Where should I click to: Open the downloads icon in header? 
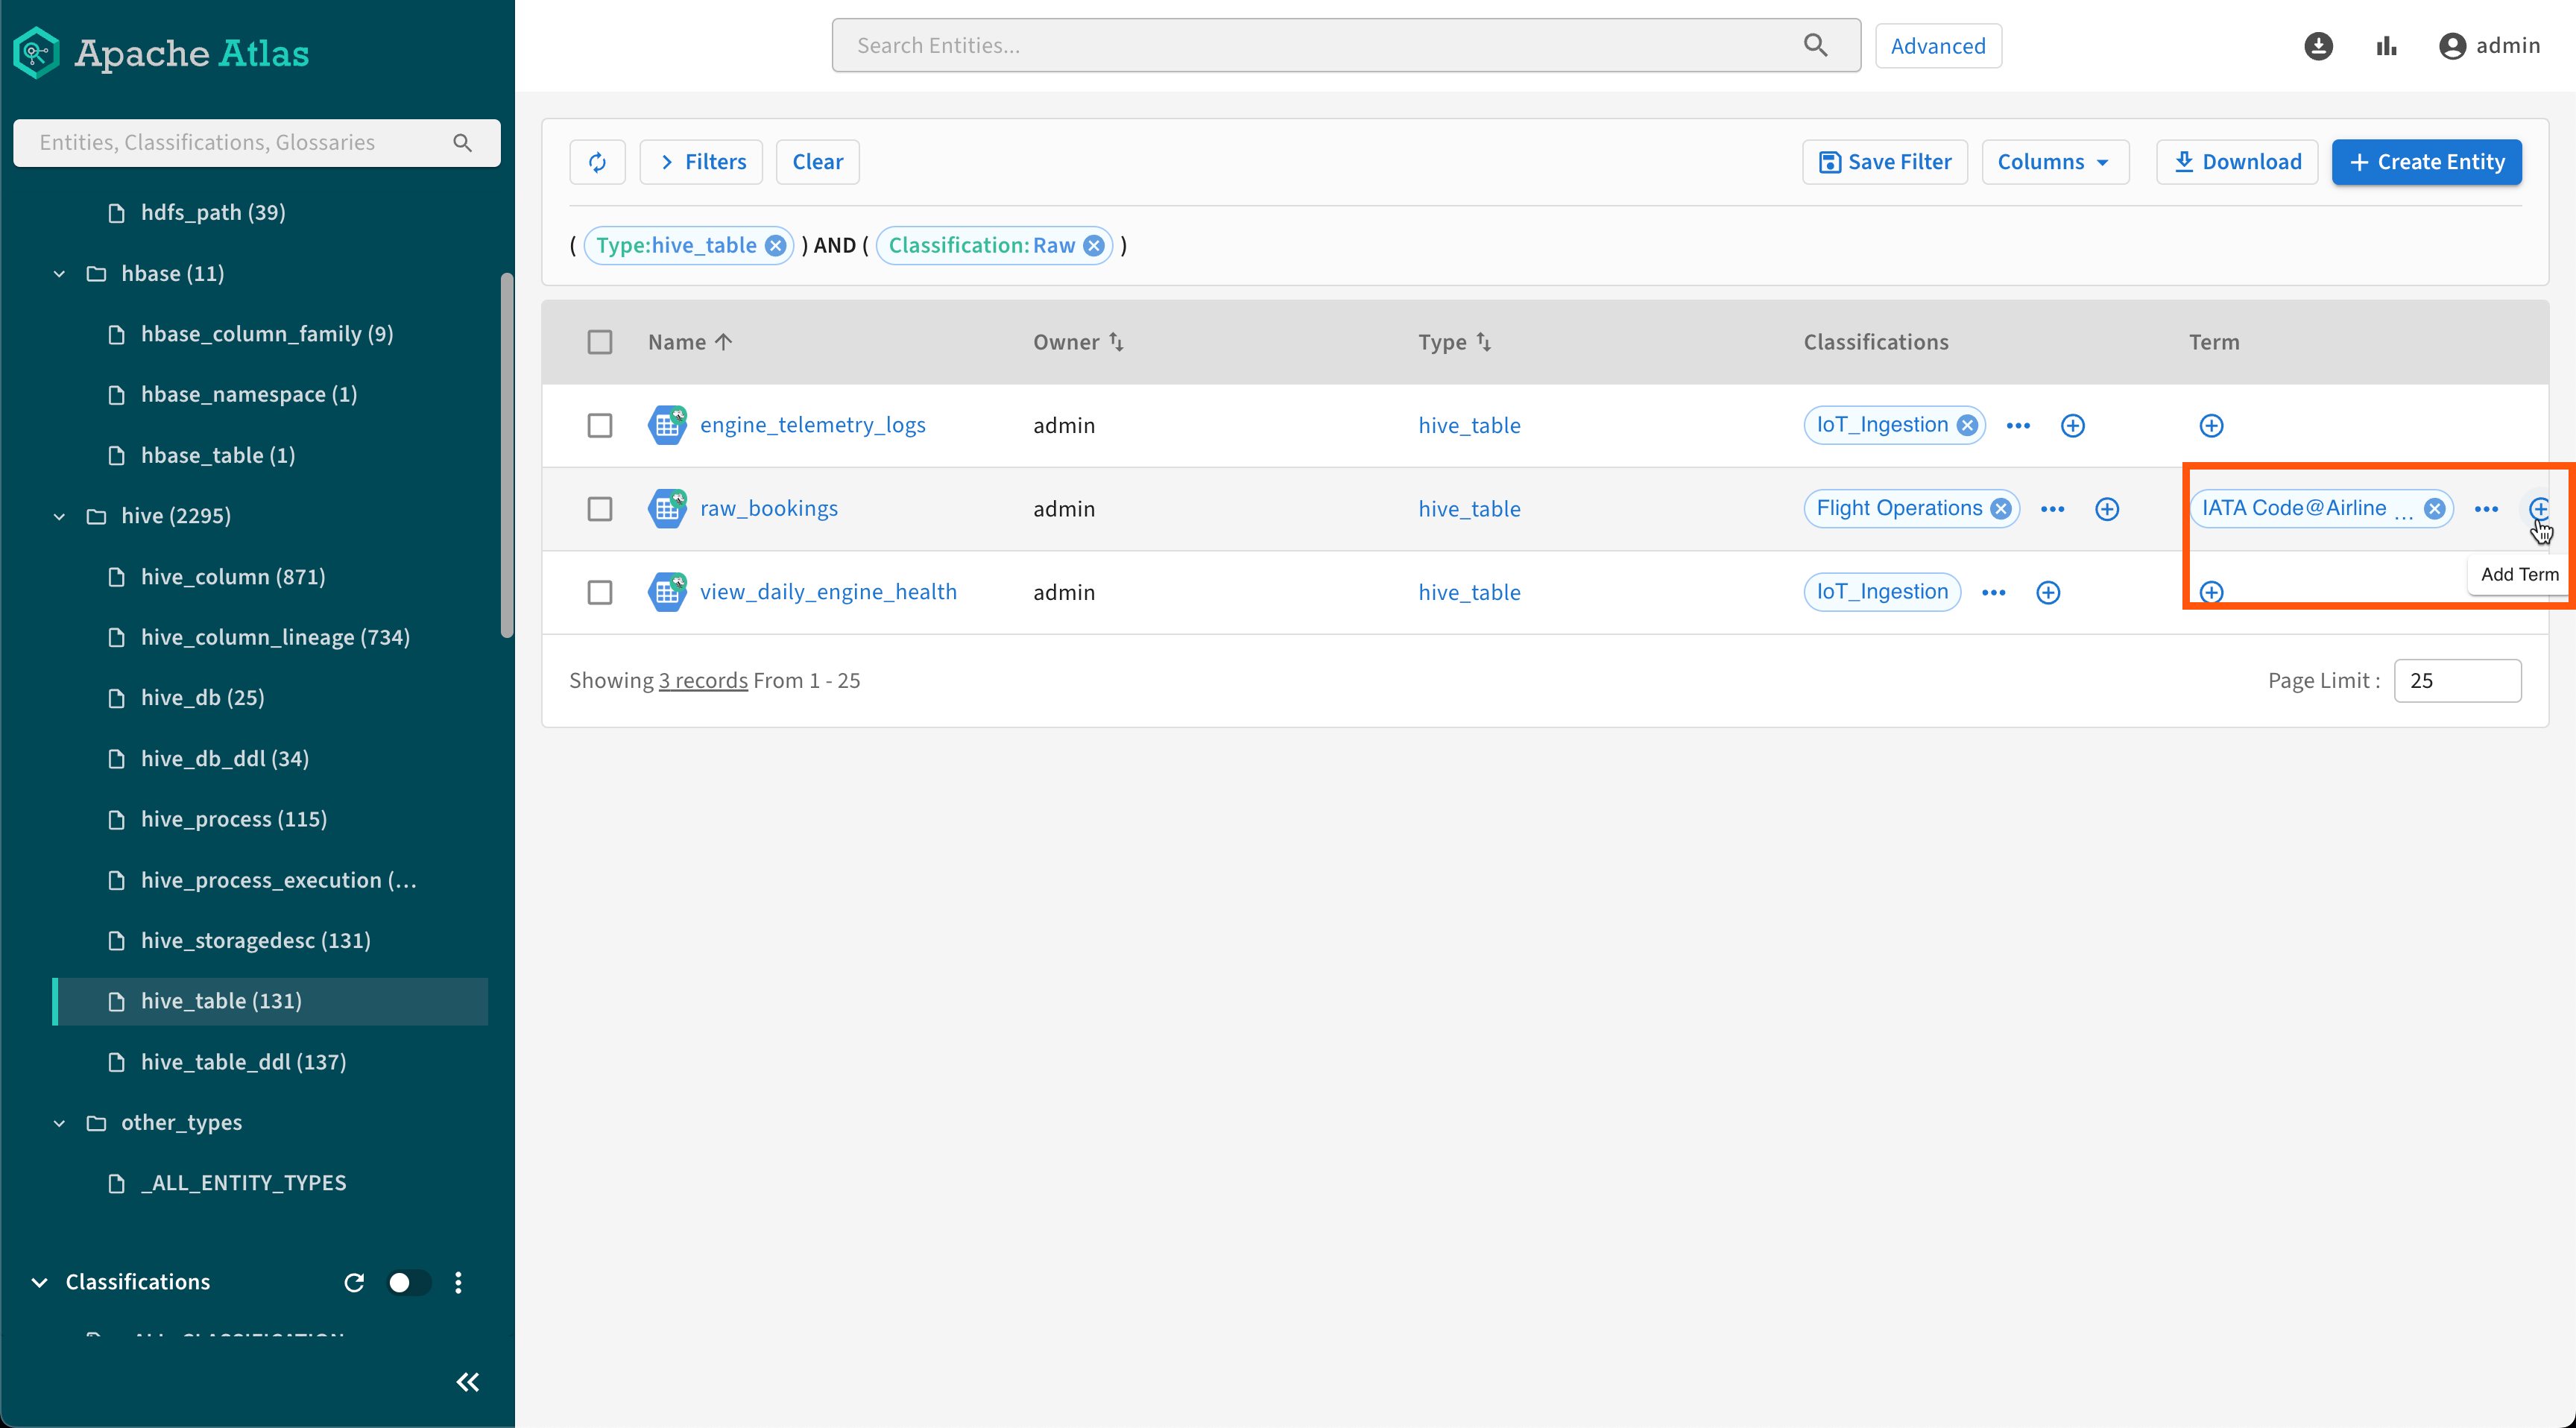pyautogui.click(x=2318, y=46)
